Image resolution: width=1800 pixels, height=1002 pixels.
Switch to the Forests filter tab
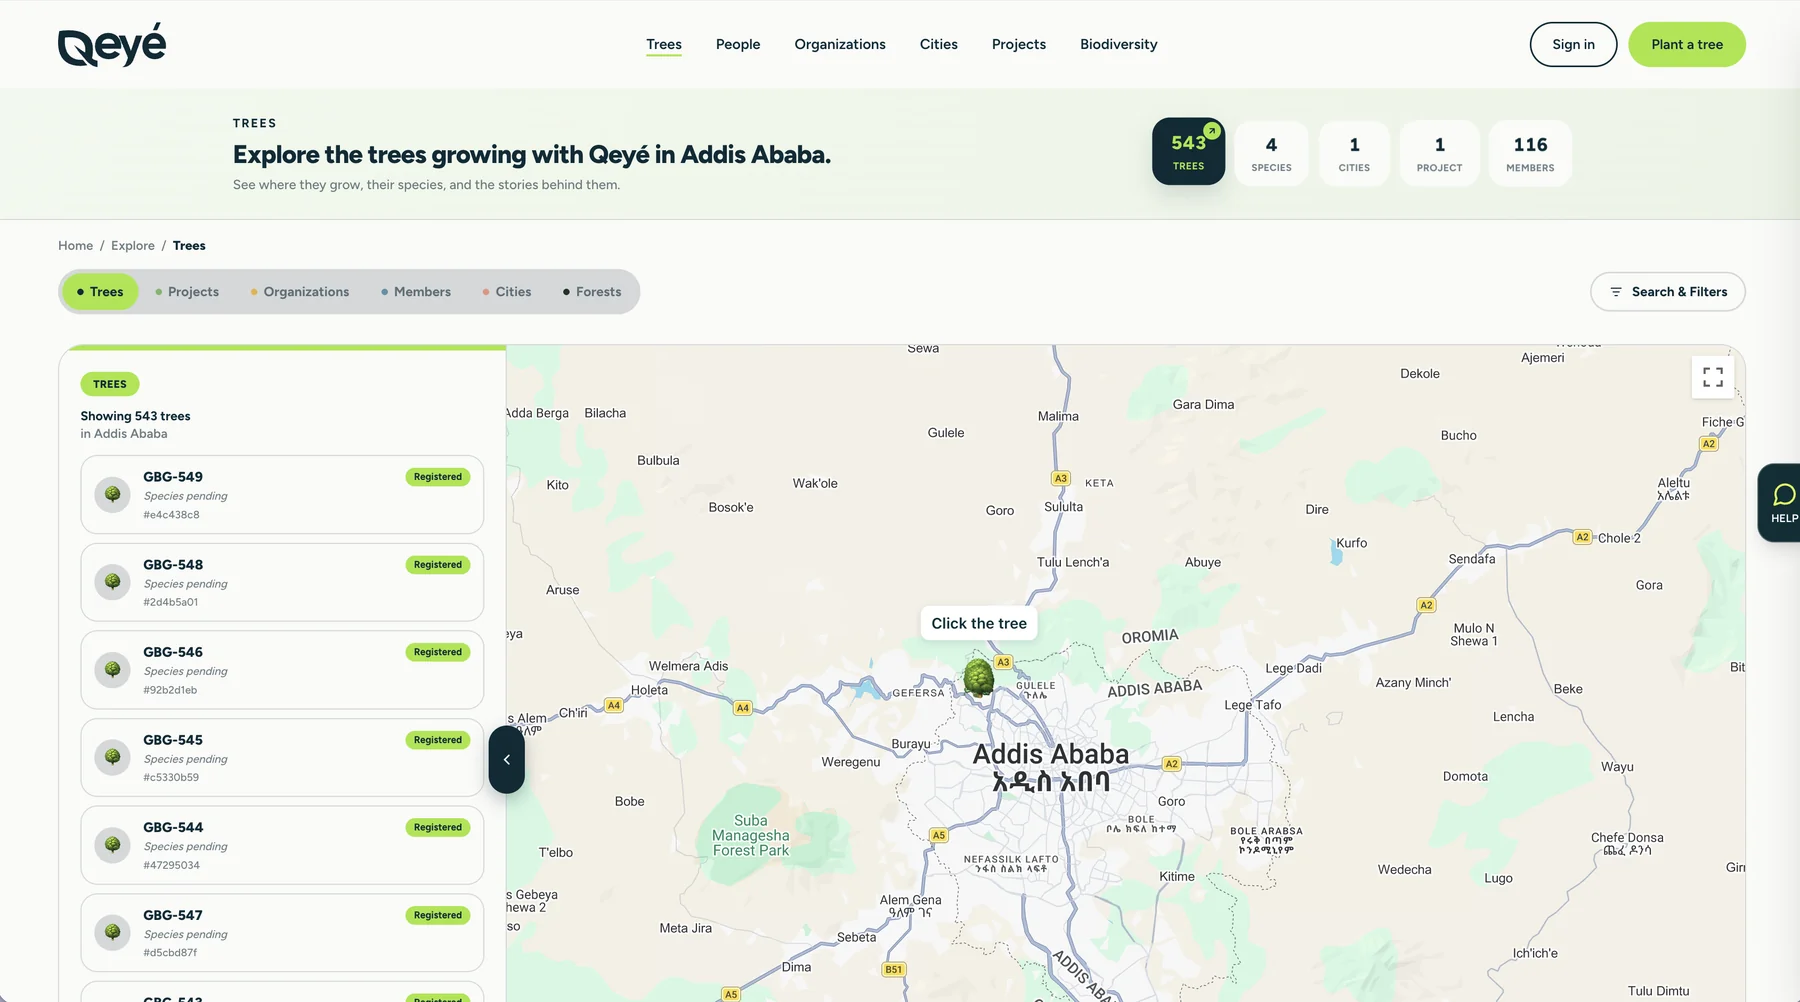coord(592,292)
